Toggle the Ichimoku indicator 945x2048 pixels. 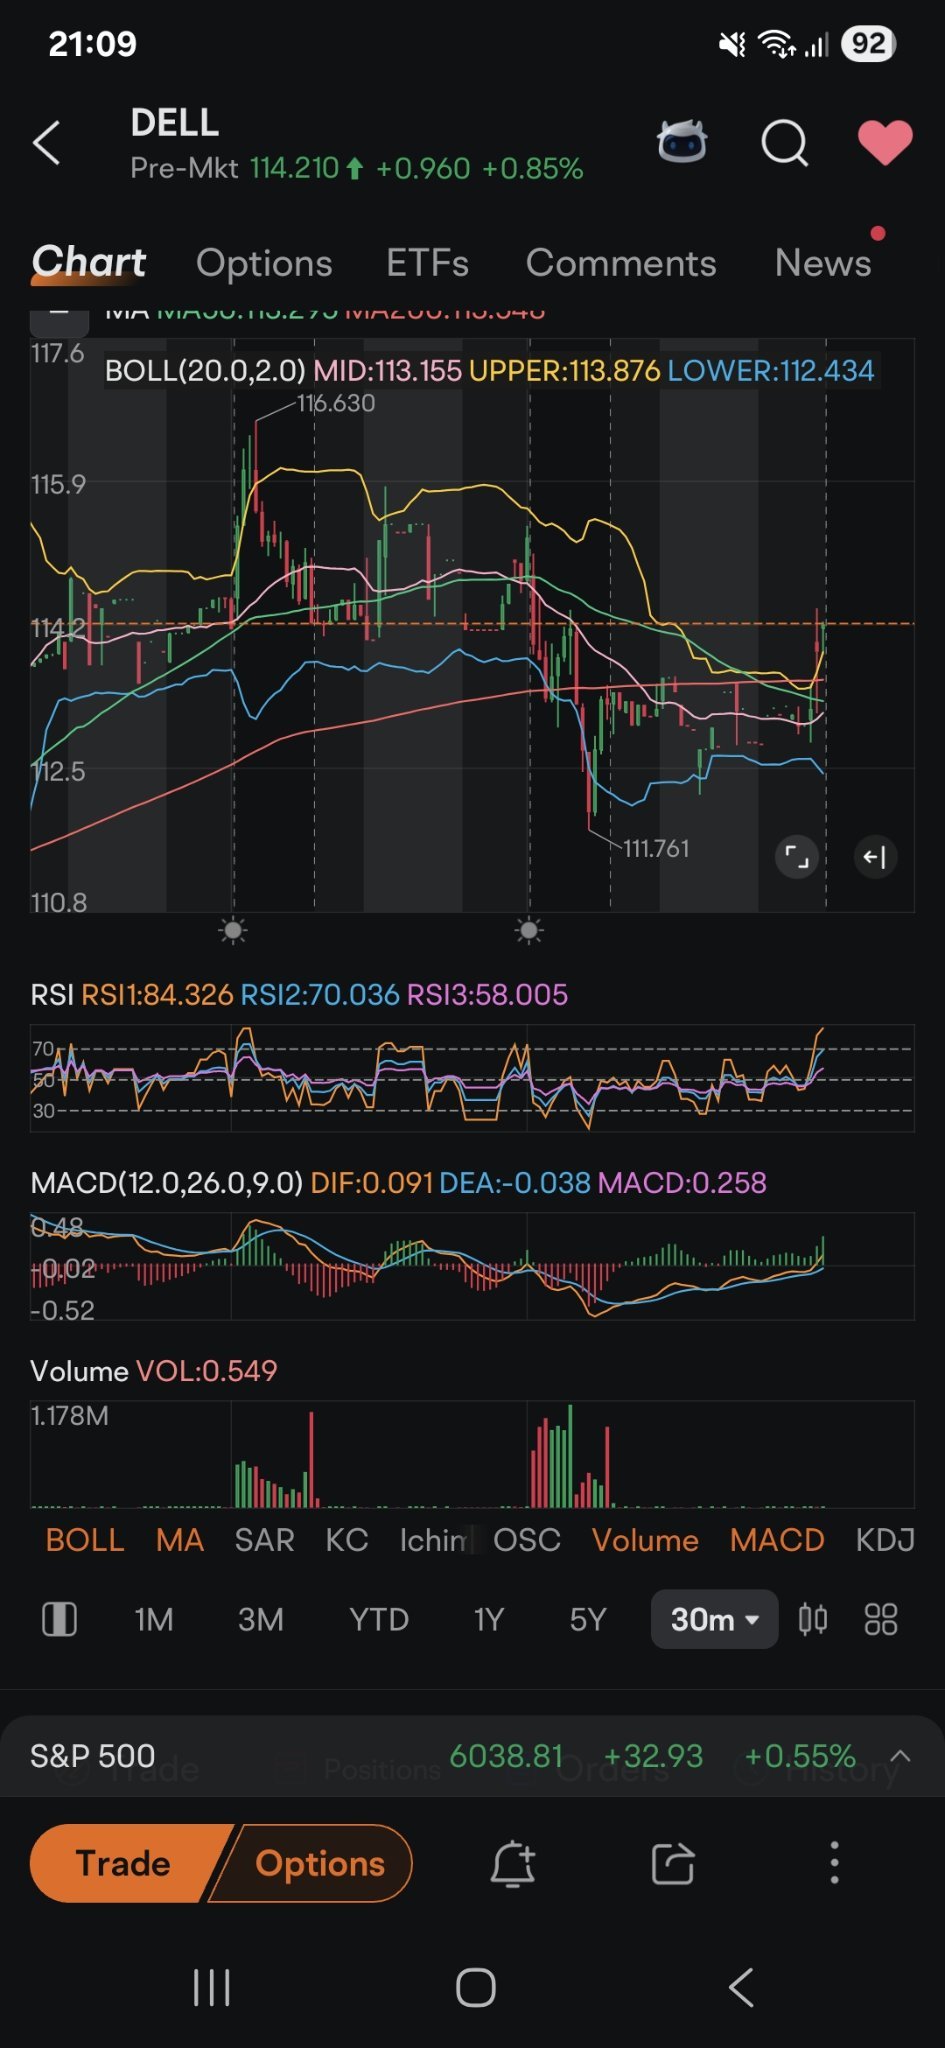click(433, 1540)
